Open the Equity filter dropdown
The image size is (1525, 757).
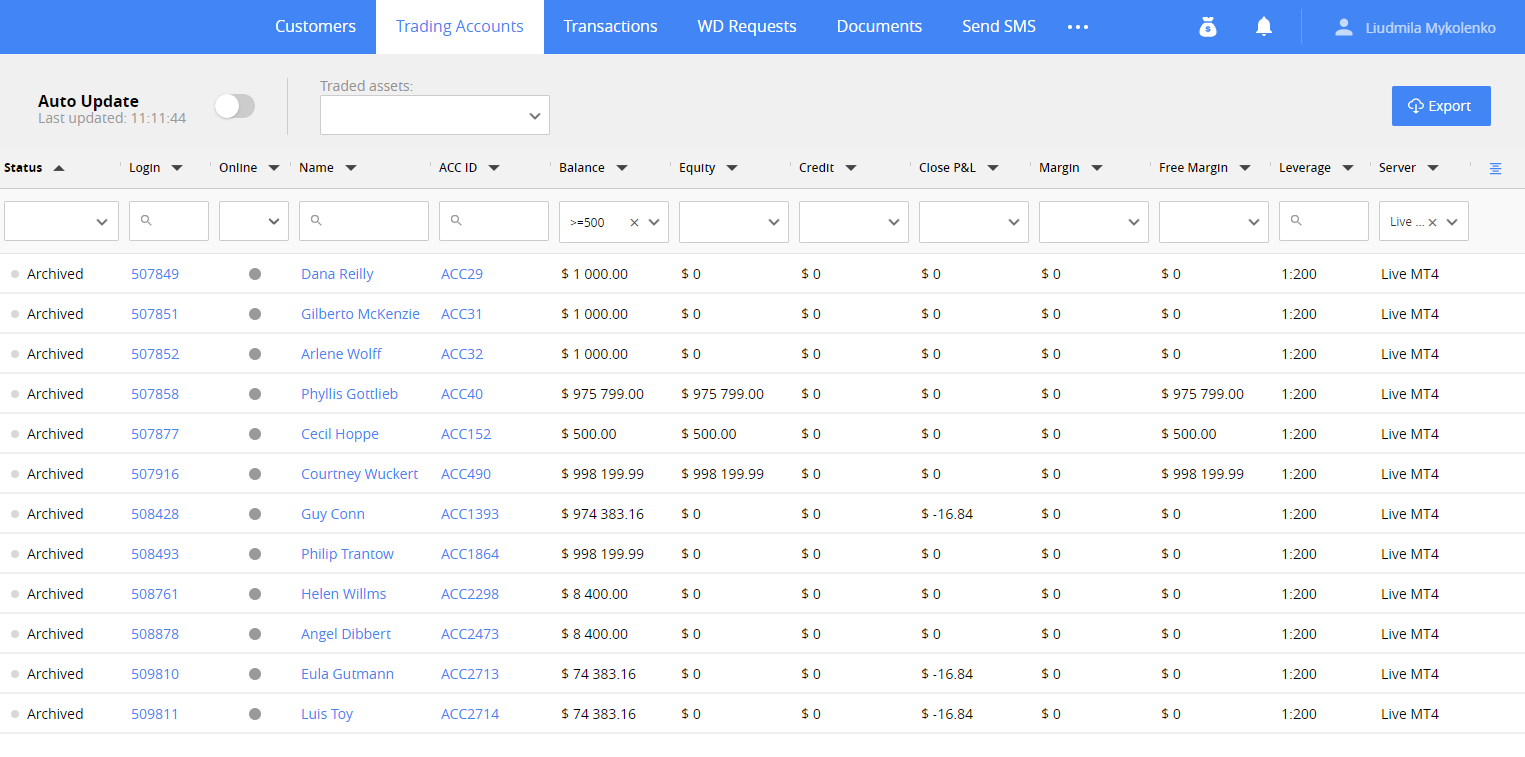(733, 222)
